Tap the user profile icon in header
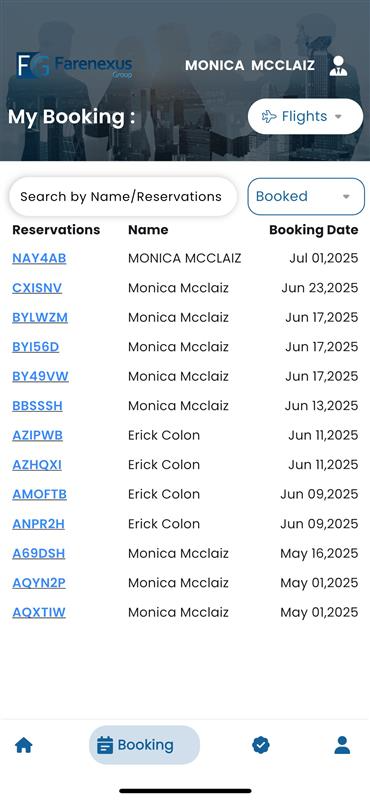This screenshot has width=370, height=800. [338, 66]
